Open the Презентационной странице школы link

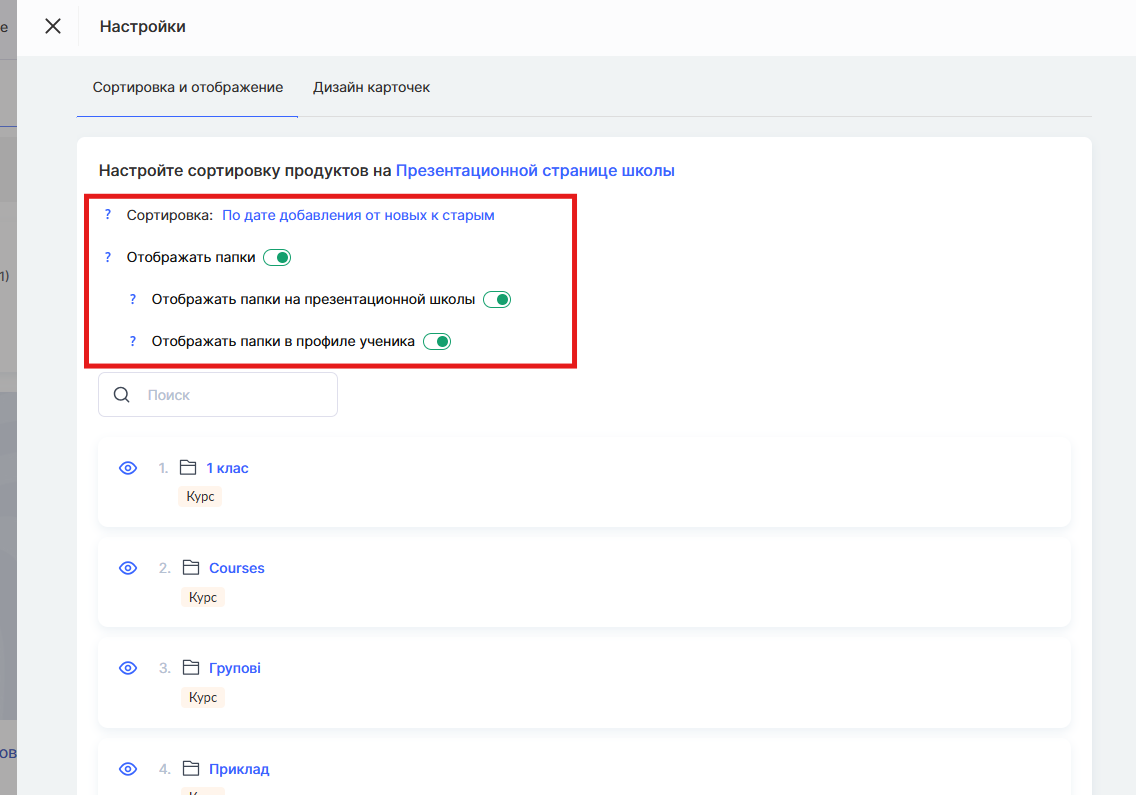coord(535,170)
